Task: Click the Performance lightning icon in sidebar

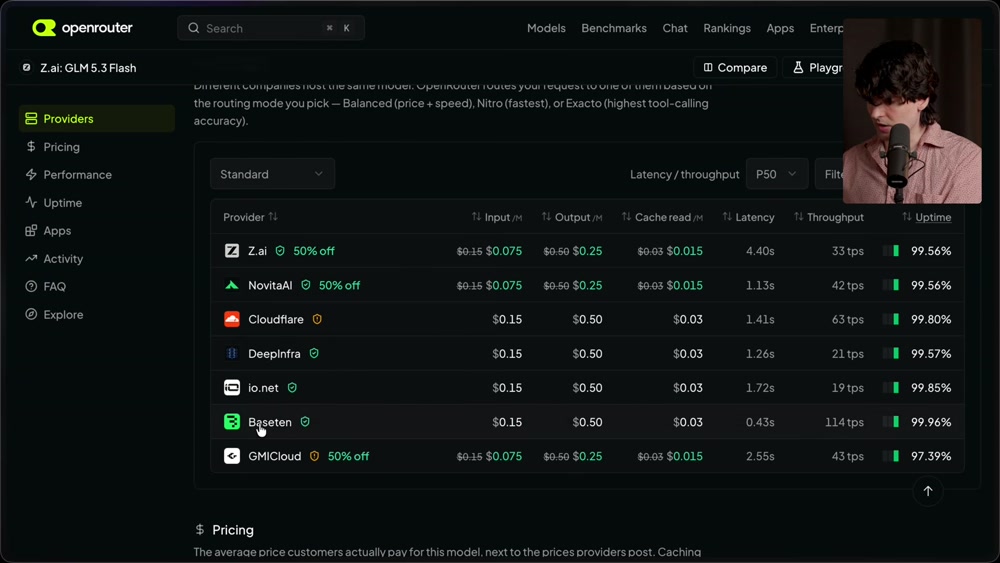Action: (31, 175)
